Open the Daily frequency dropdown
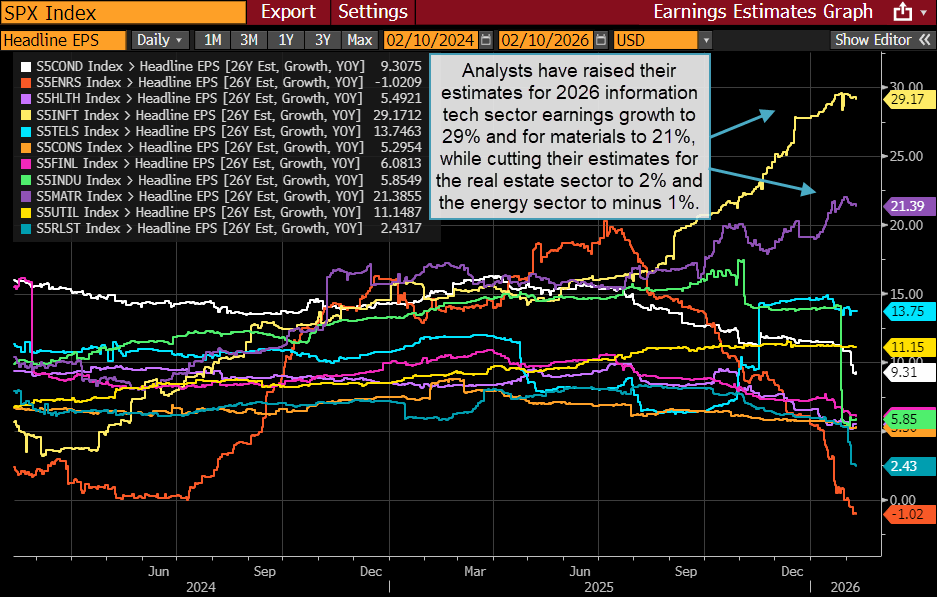This screenshot has height=597, width=937. [x=159, y=40]
